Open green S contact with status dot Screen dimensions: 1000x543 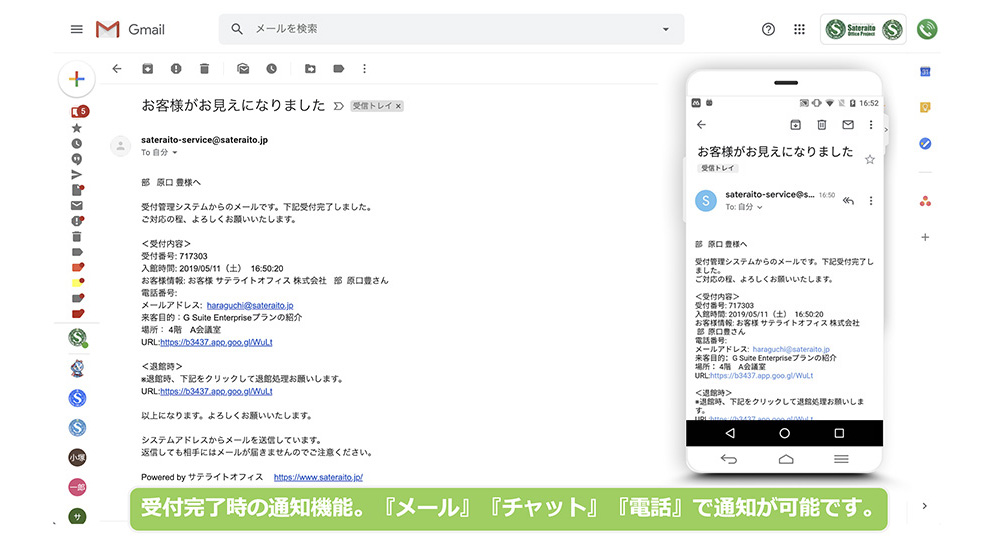point(77,337)
